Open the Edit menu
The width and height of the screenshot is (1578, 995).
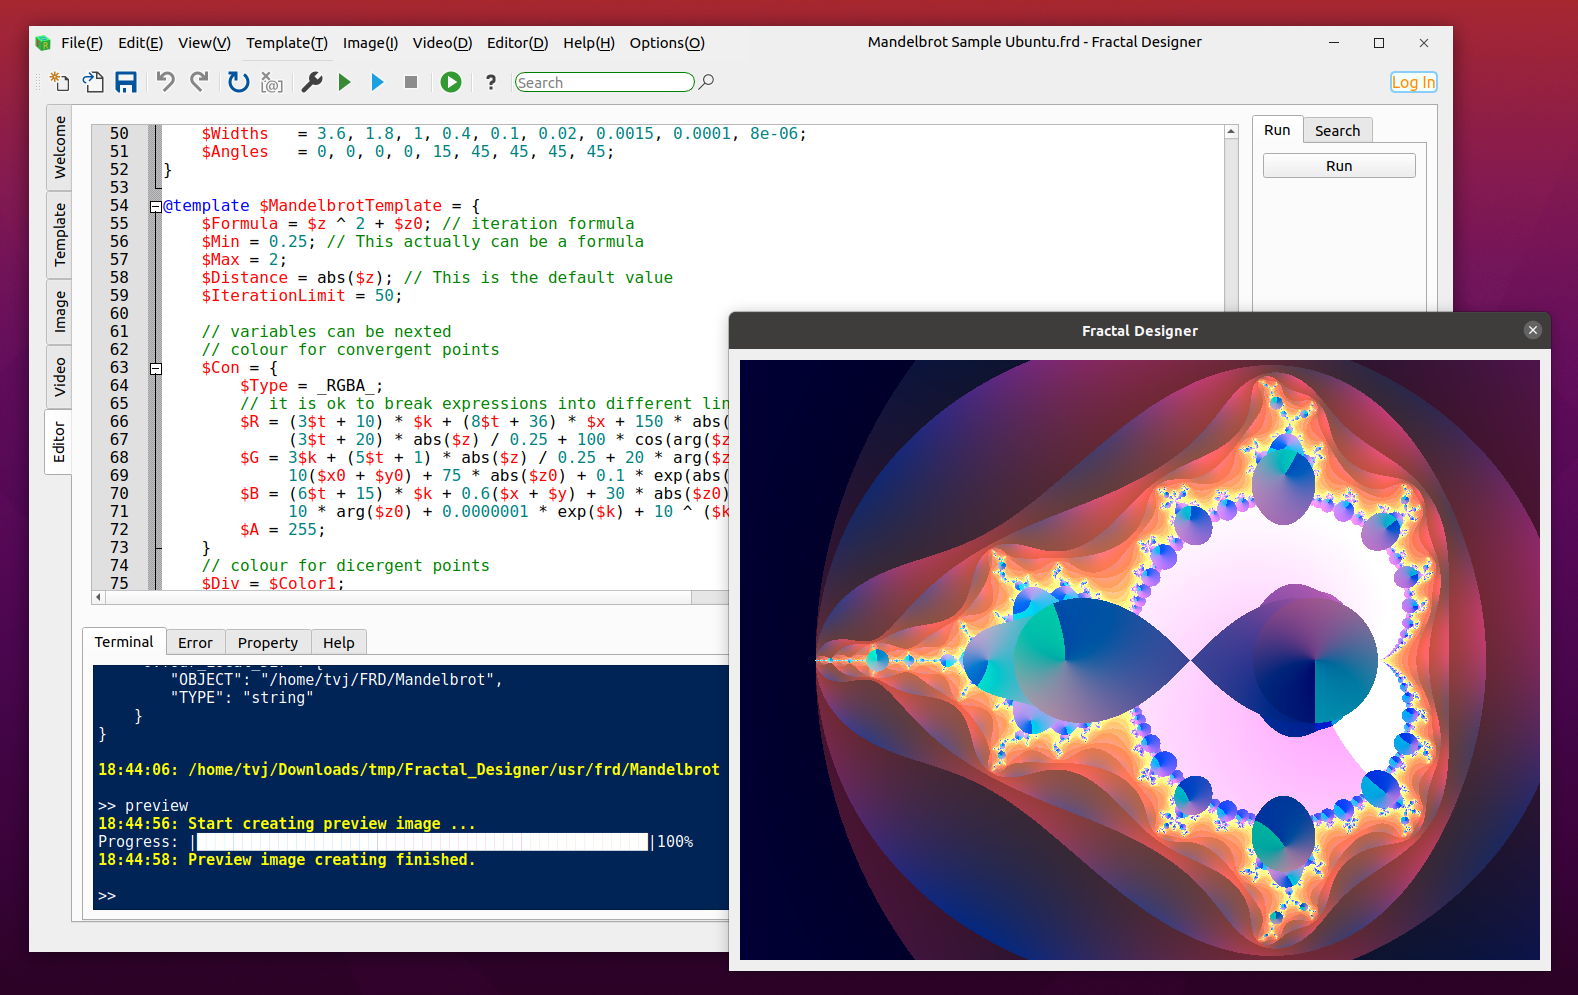coord(140,43)
